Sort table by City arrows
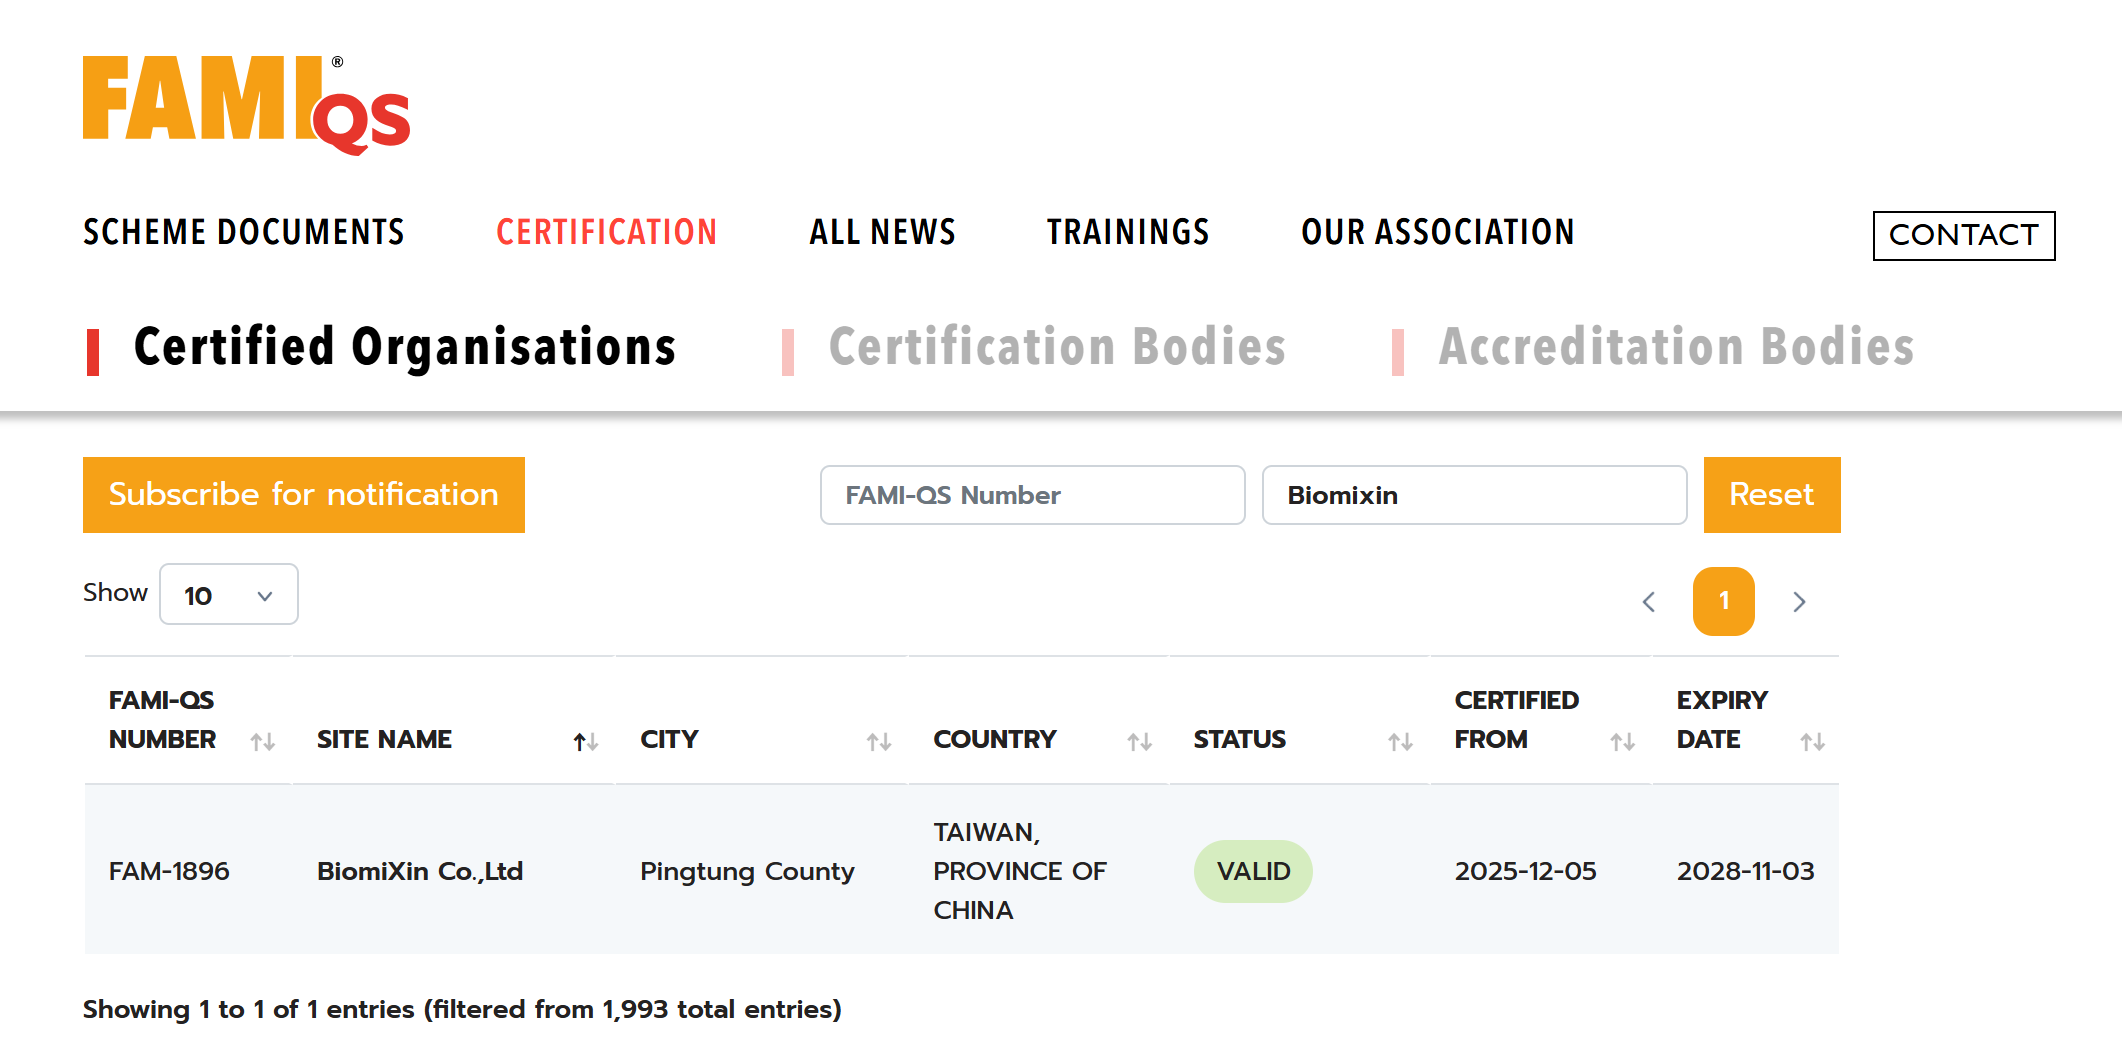 coord(878,741)
